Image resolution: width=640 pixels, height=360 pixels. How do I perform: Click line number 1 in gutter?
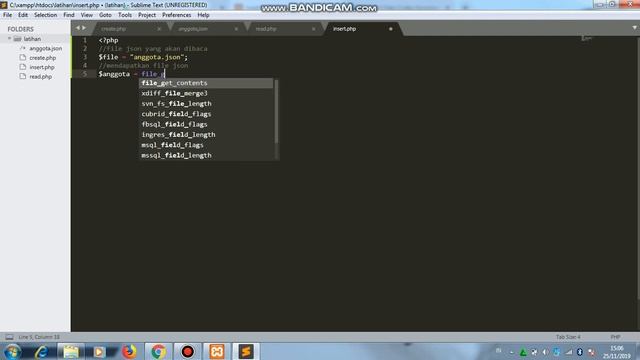pyautogui.click(x=85, y=40)
